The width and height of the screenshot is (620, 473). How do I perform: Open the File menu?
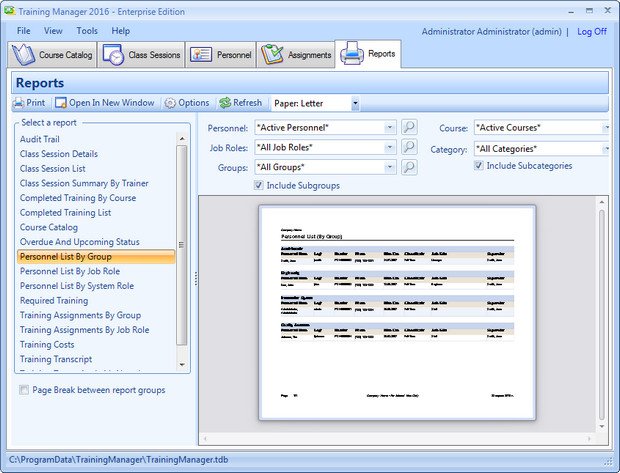pos(23,31)
